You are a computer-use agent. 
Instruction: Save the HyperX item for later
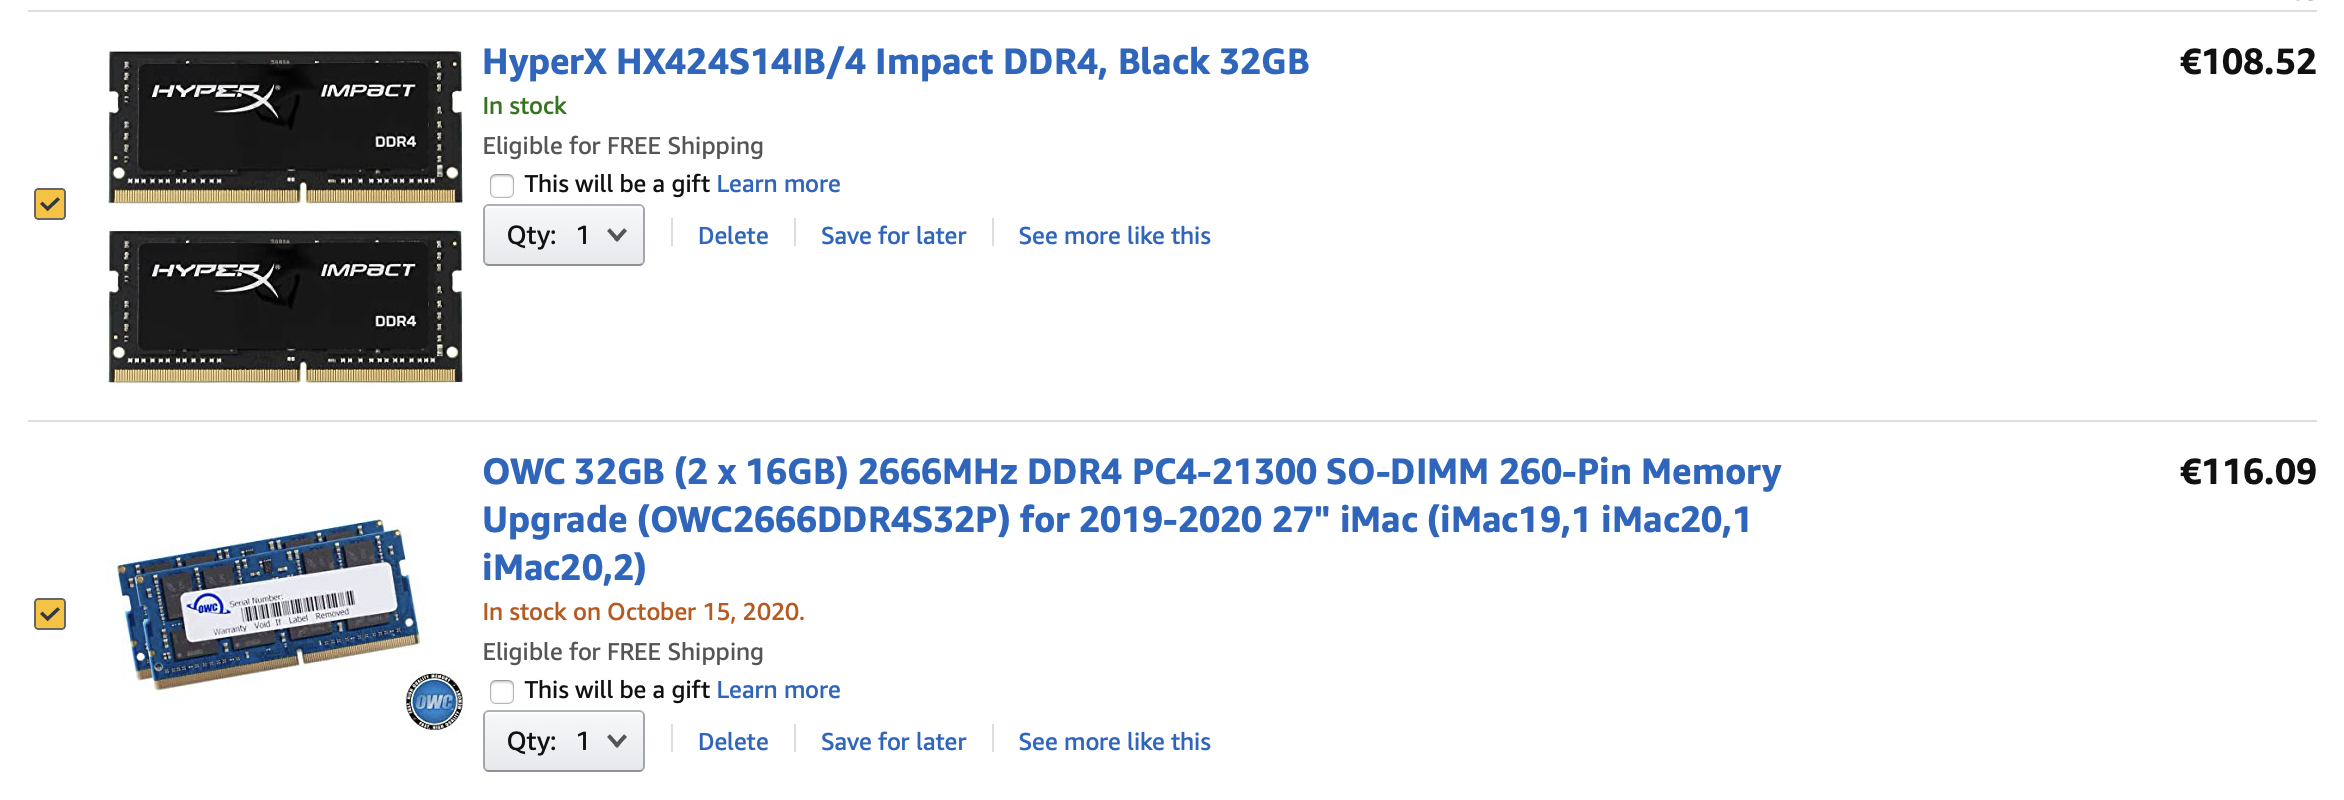click(x=893, y=236)
